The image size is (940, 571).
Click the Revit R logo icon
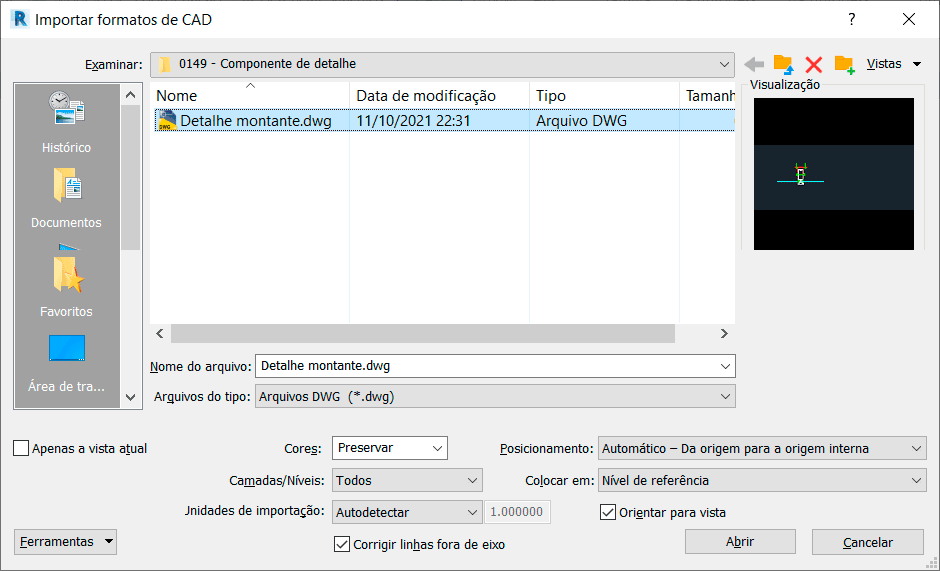[20, 19]
